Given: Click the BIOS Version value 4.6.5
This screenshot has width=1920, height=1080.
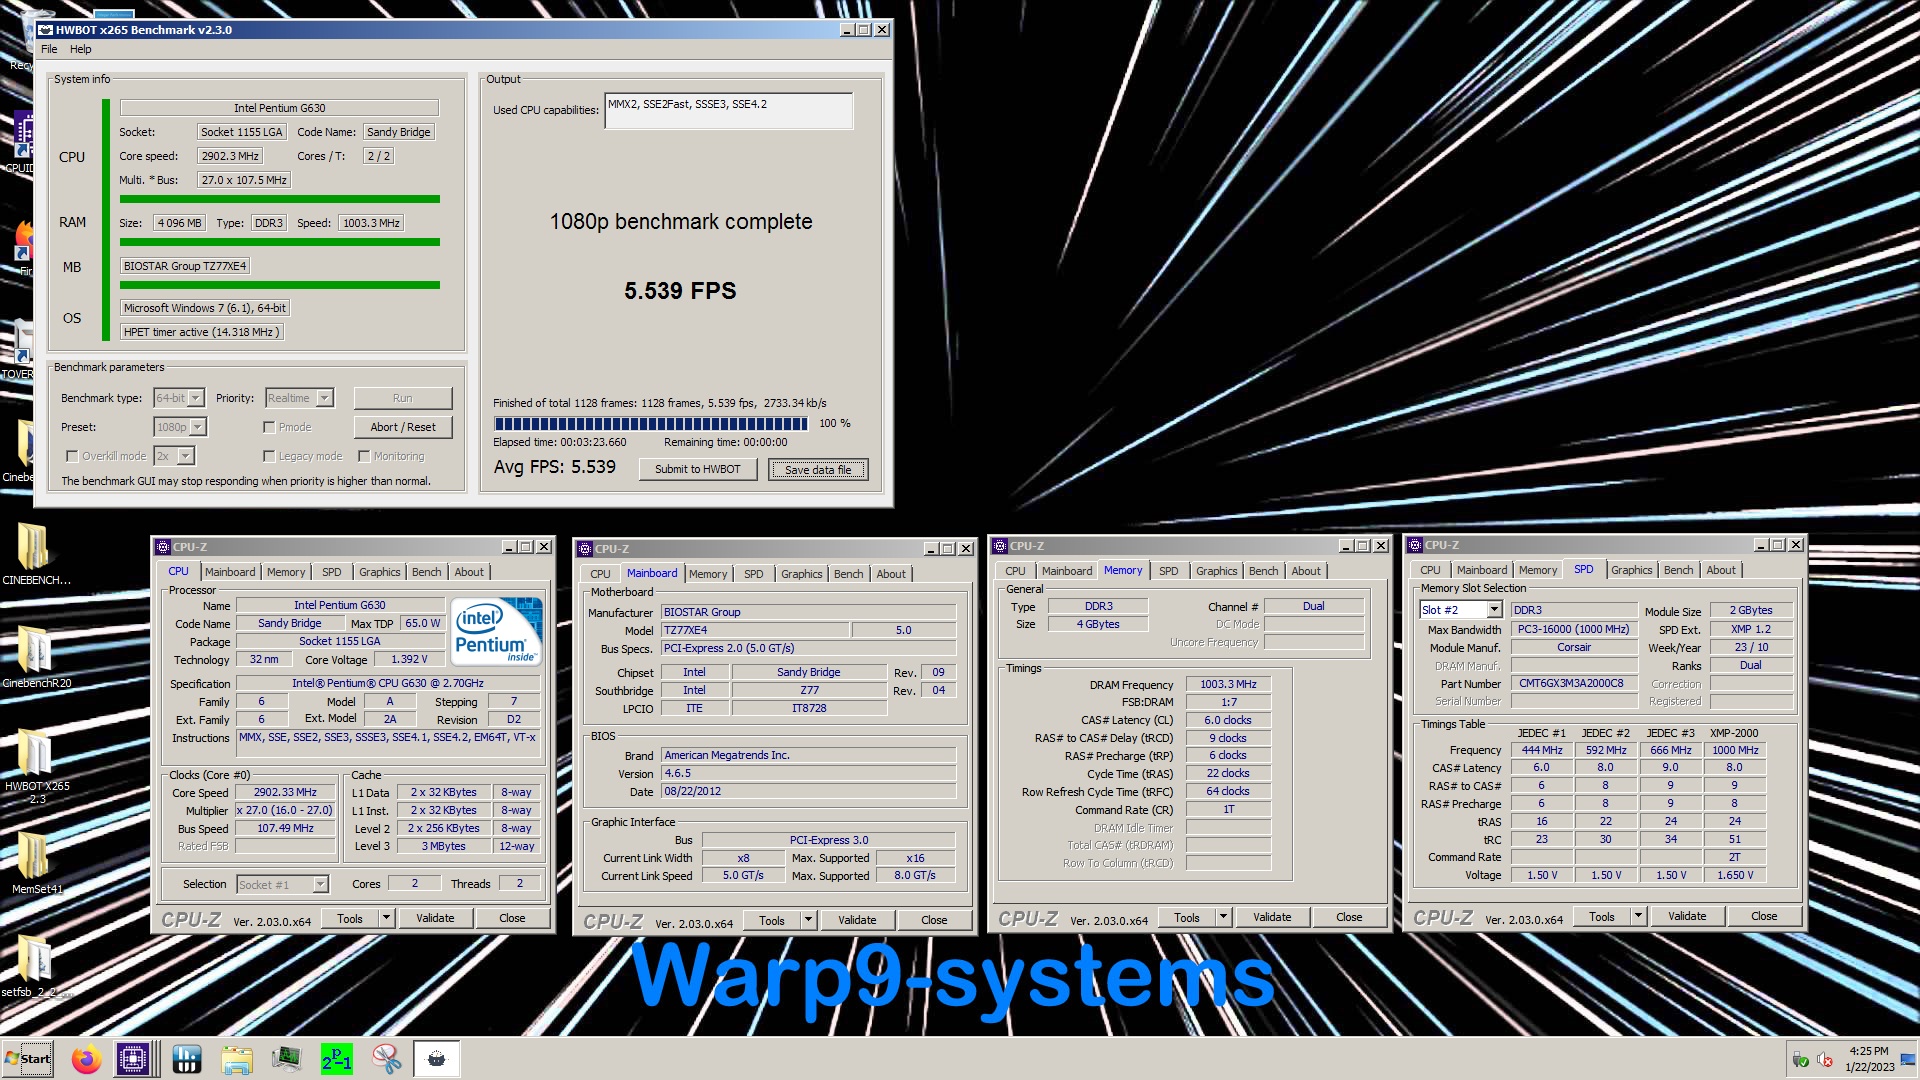Looking at the screenshot, I should tap(808, 773).
